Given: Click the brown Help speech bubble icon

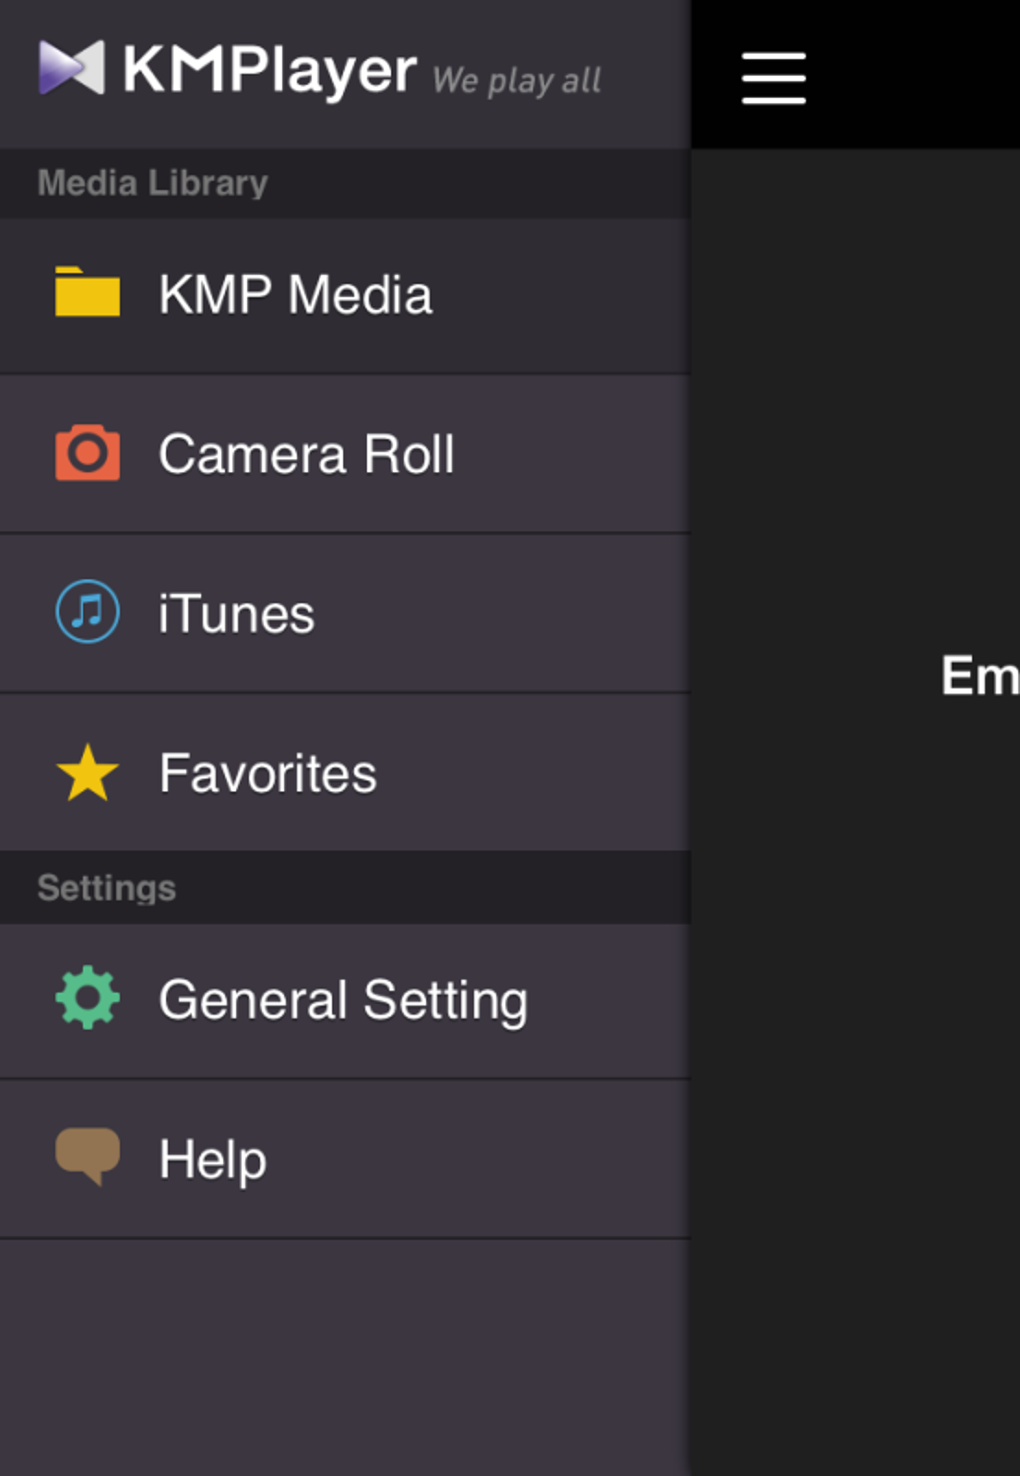Looking at the screenshot, I should tap(87, 1155).
